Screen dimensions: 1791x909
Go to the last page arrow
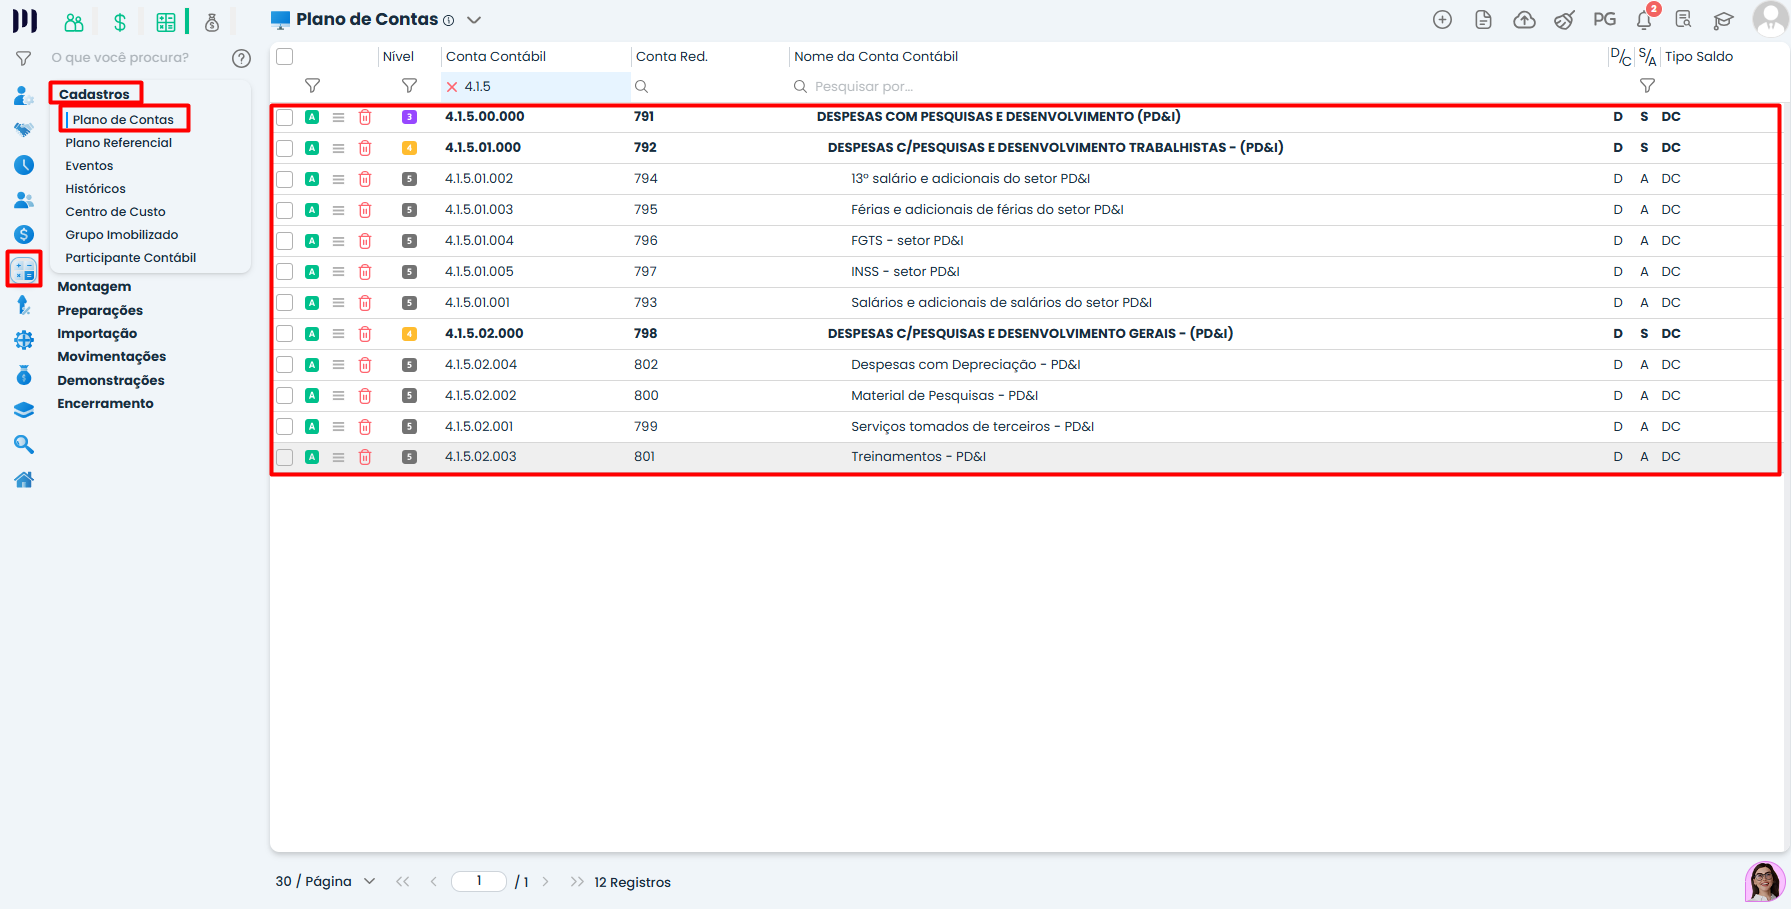pos(577,882)
